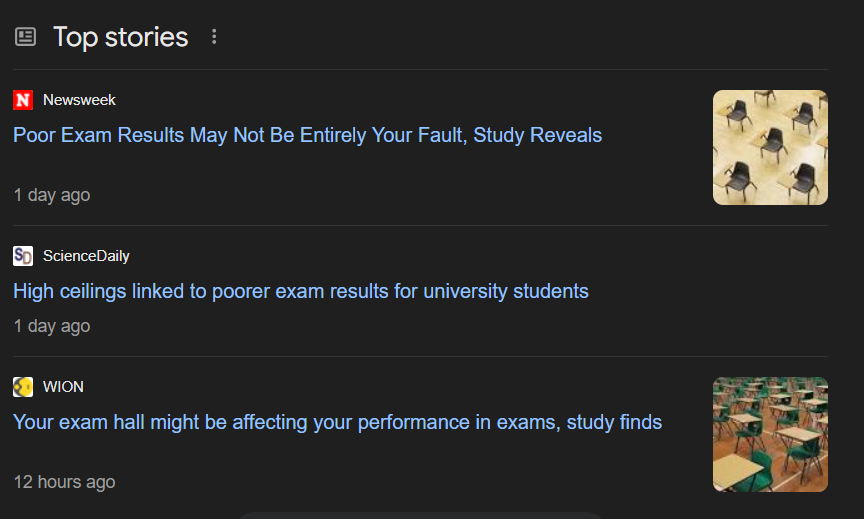Click the yellow WION logo icon

tap(23, 386)
